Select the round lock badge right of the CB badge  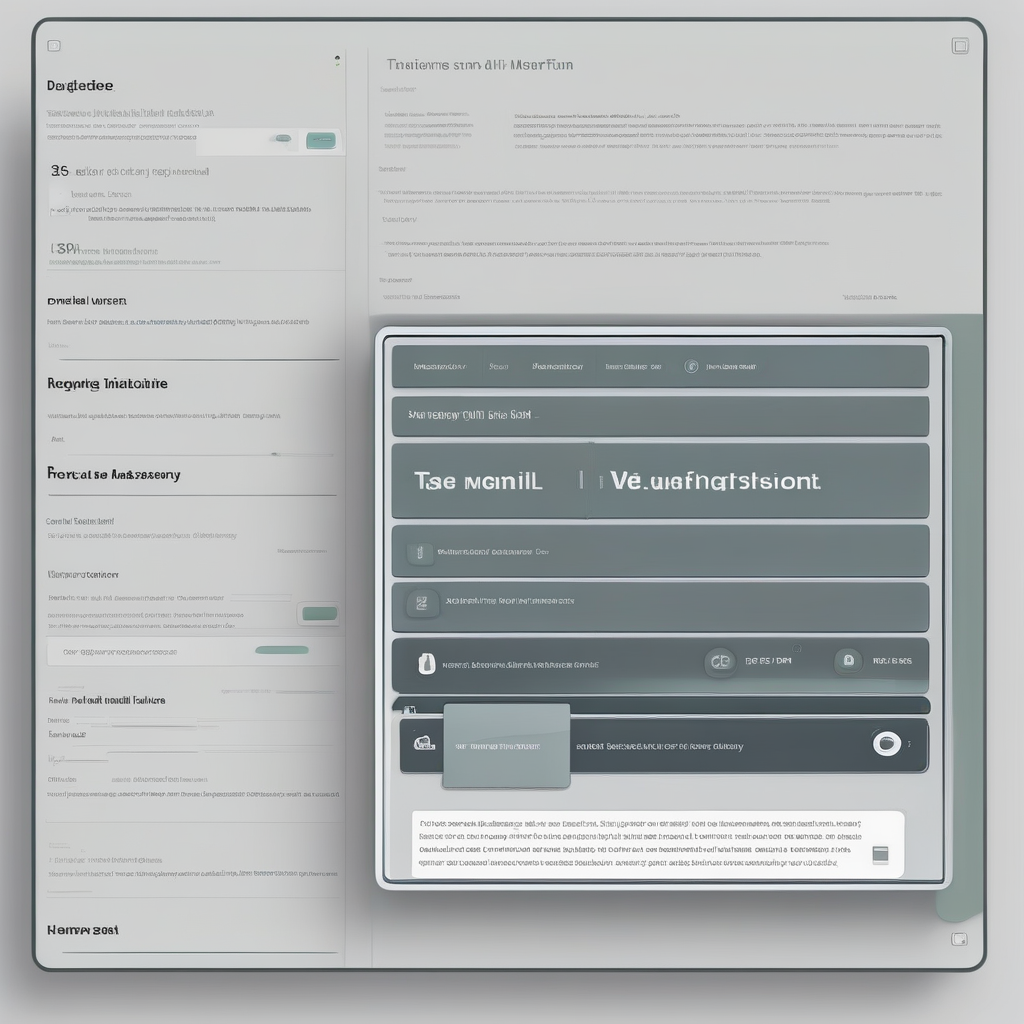(x=847, y=662)
